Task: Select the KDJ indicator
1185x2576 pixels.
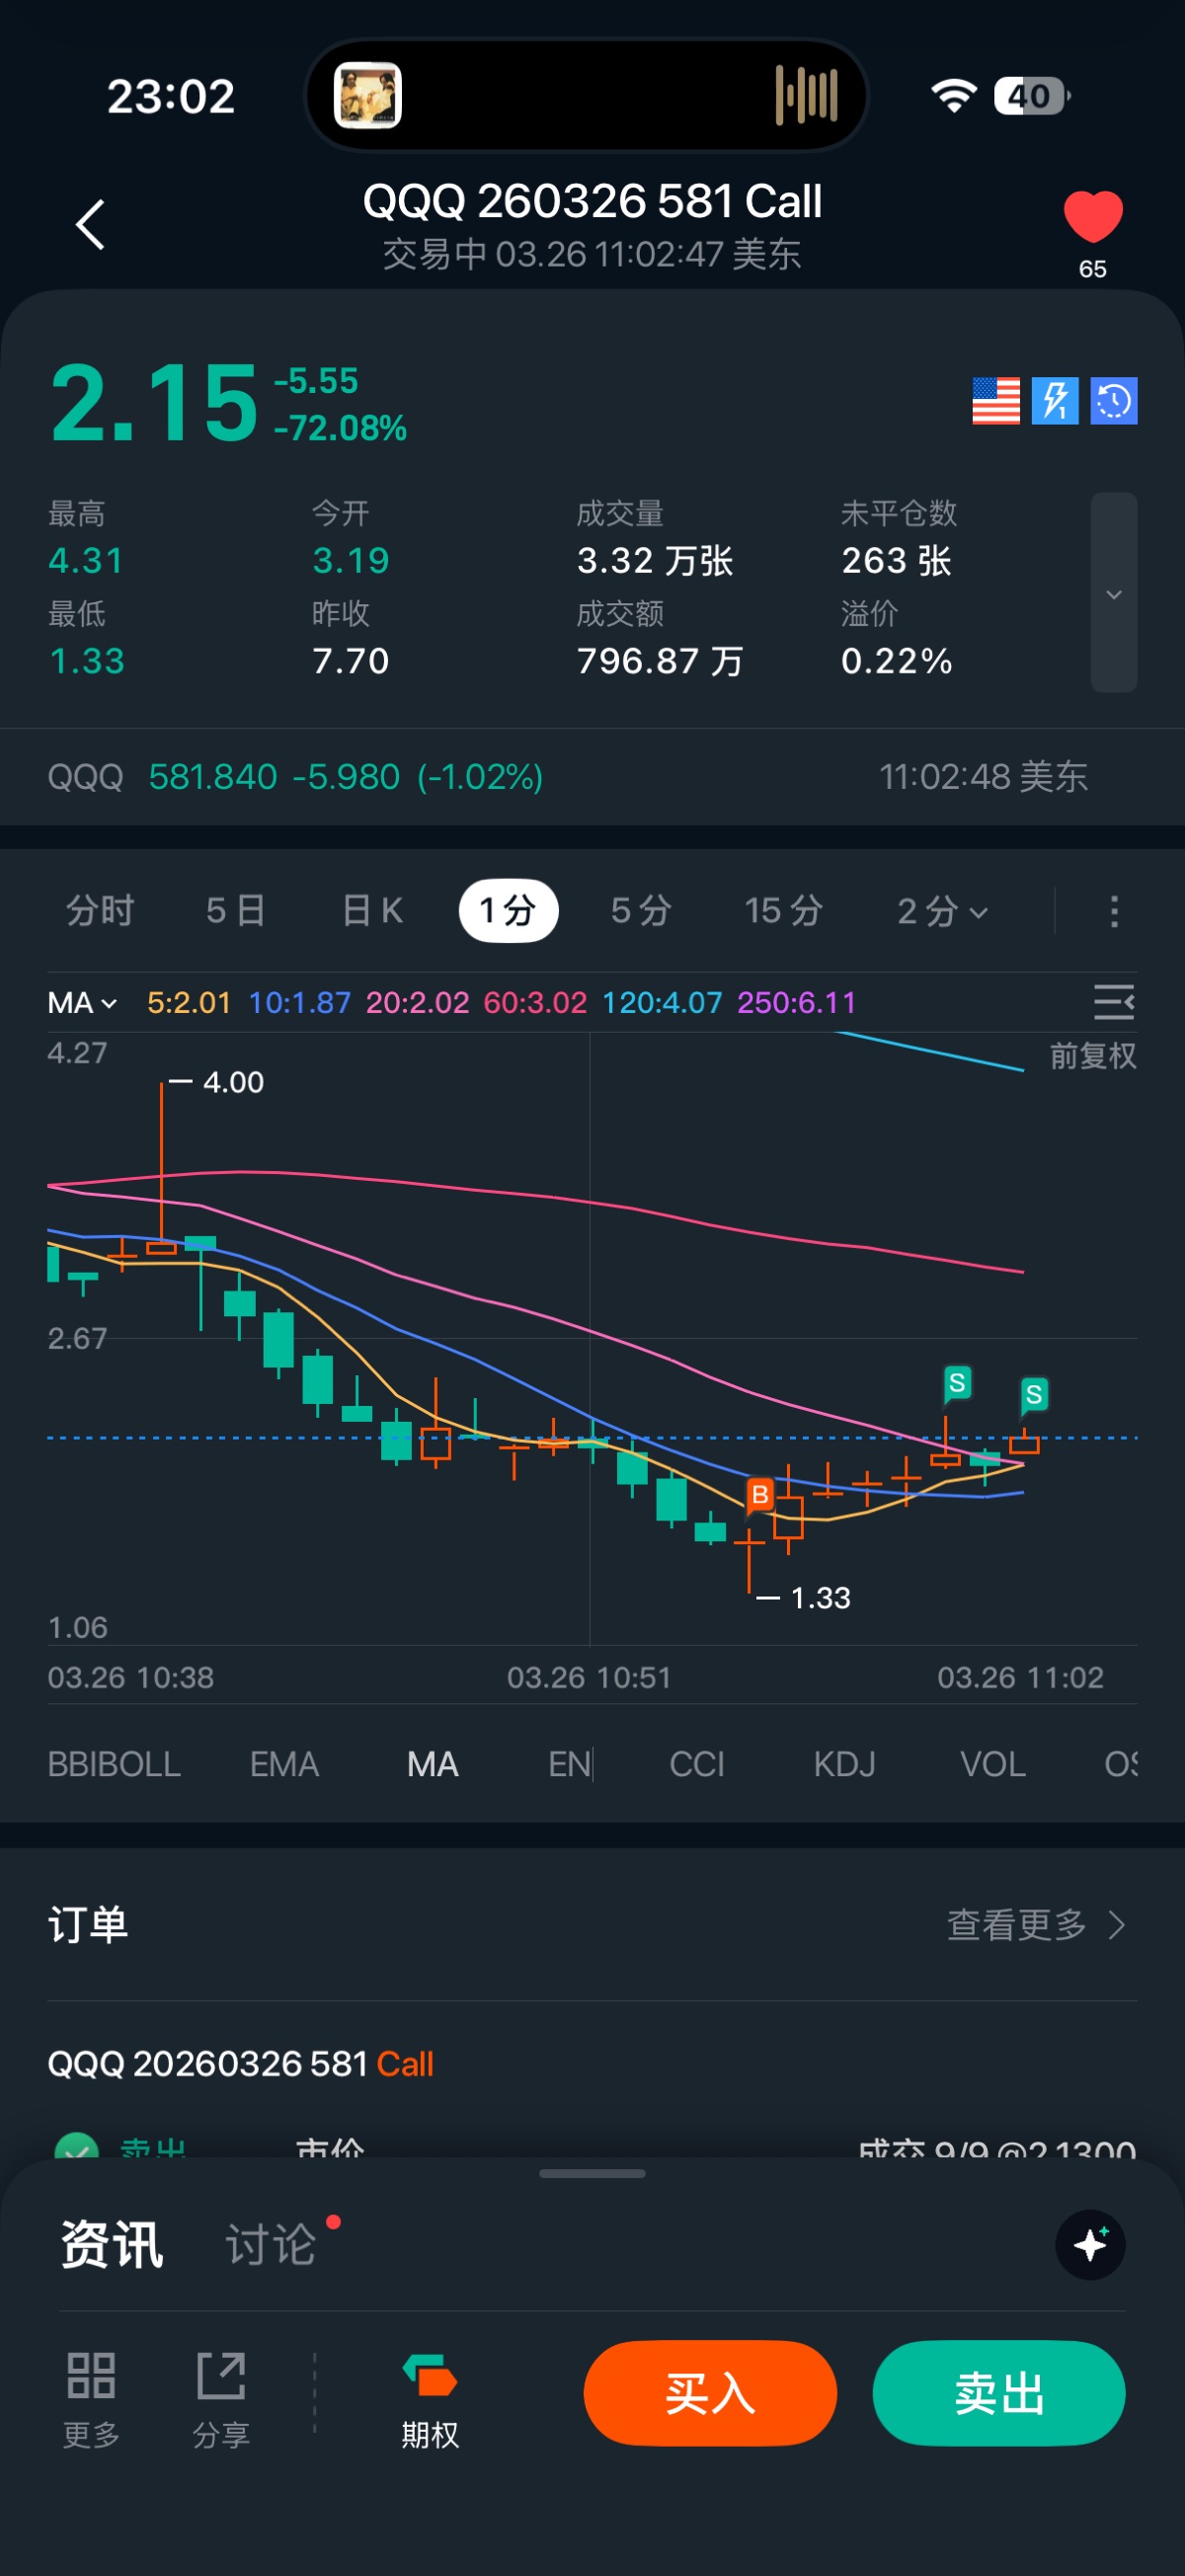Action: point(844,1764)
